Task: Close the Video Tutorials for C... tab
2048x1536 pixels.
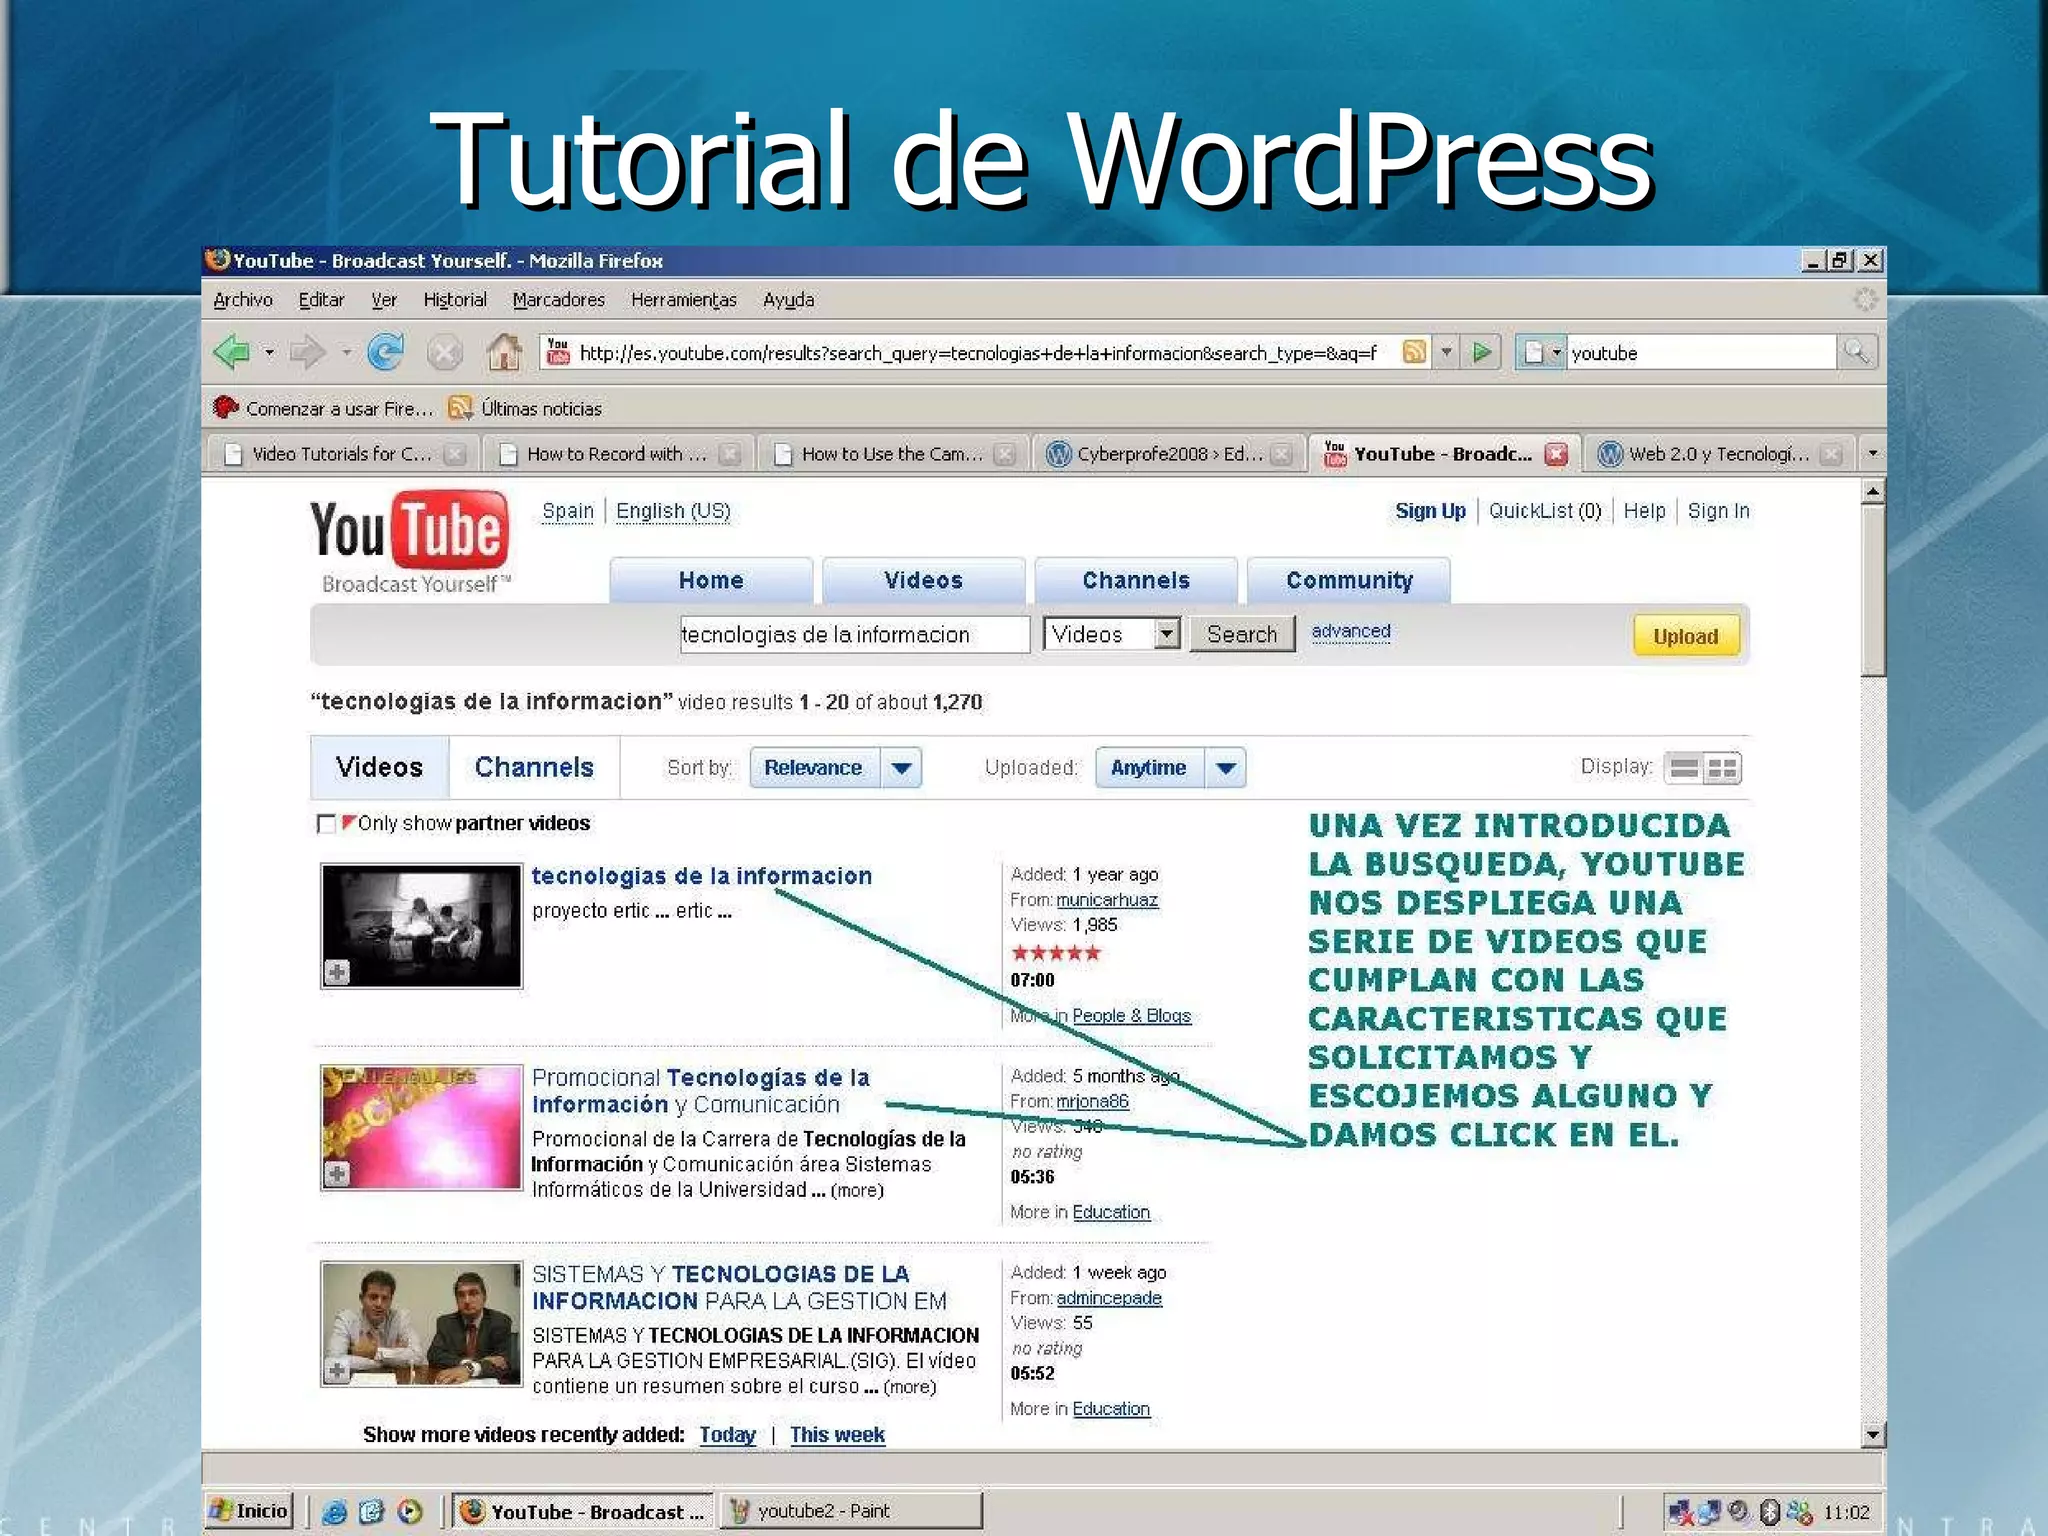Action: [455, 454]
